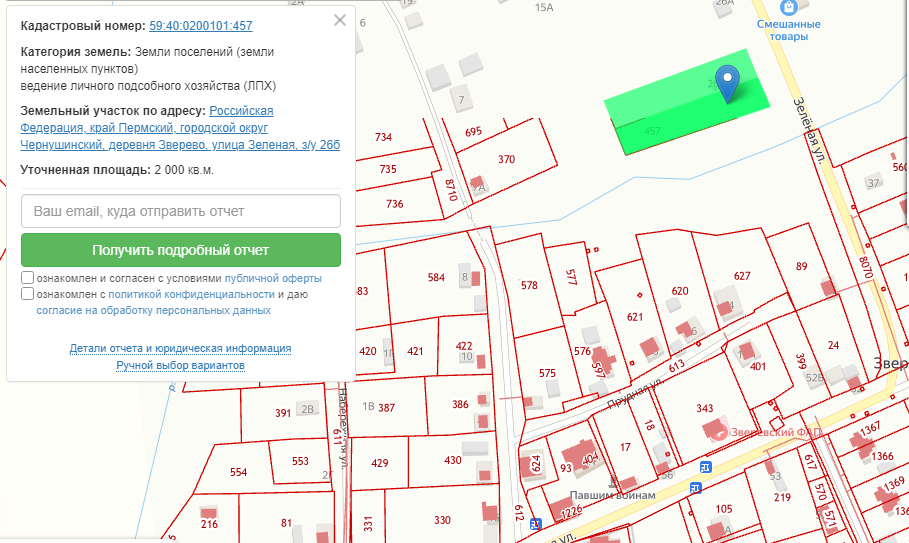Select parcel 627 on the map

click(742, 276)
